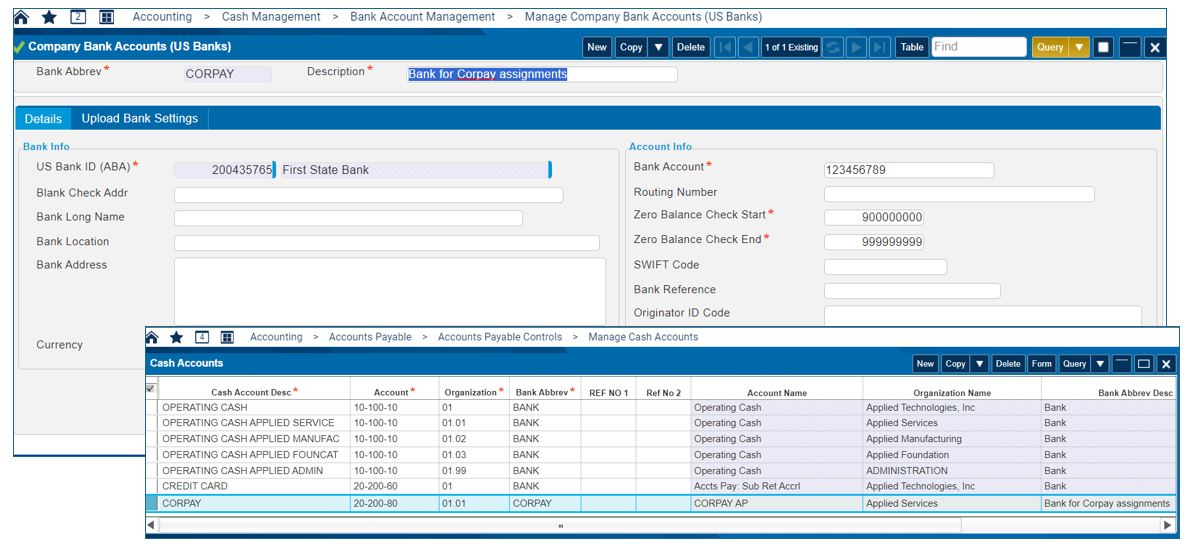1194x551 pixels.
Task: Click the home icon in the top breadcrumb bar
Action: pos(21,17)
